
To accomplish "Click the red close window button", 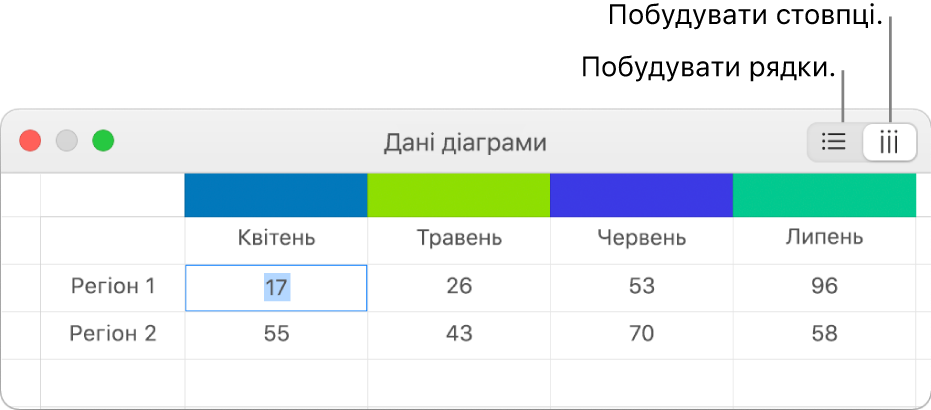I will (x=30, y=141).
